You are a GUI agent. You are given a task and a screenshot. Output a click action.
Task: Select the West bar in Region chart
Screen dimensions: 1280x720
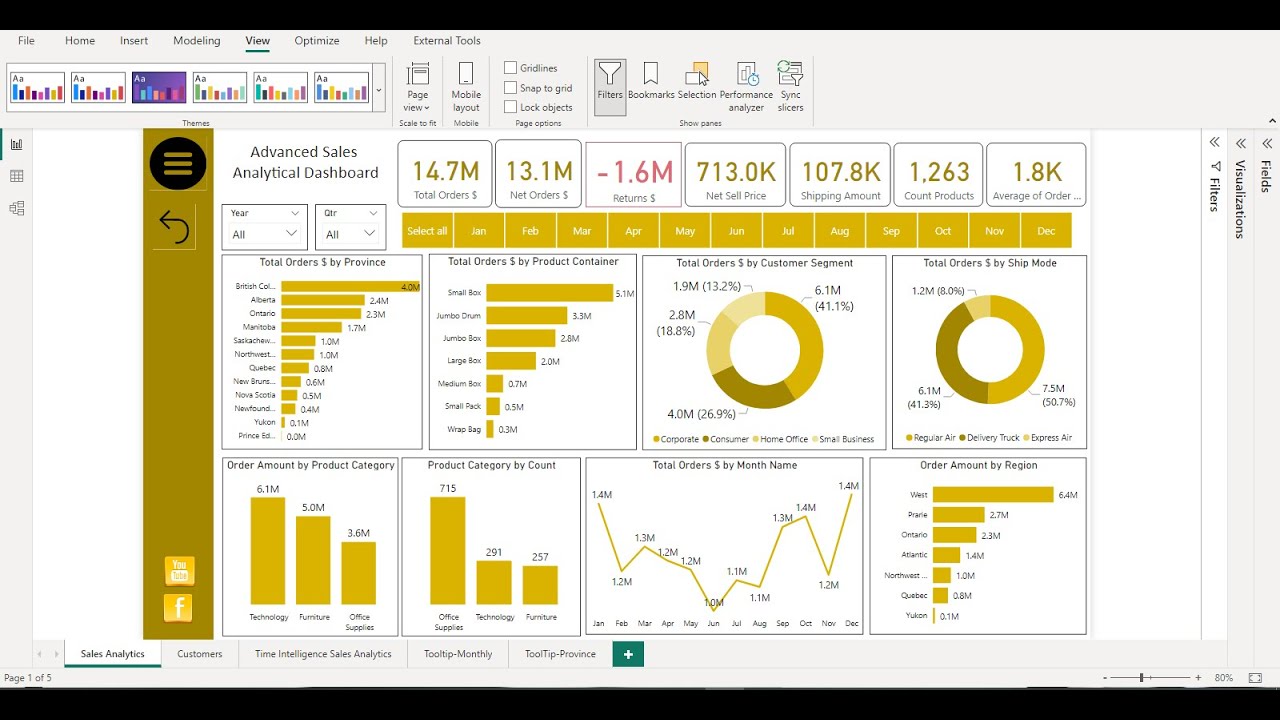tap(993, 495)
